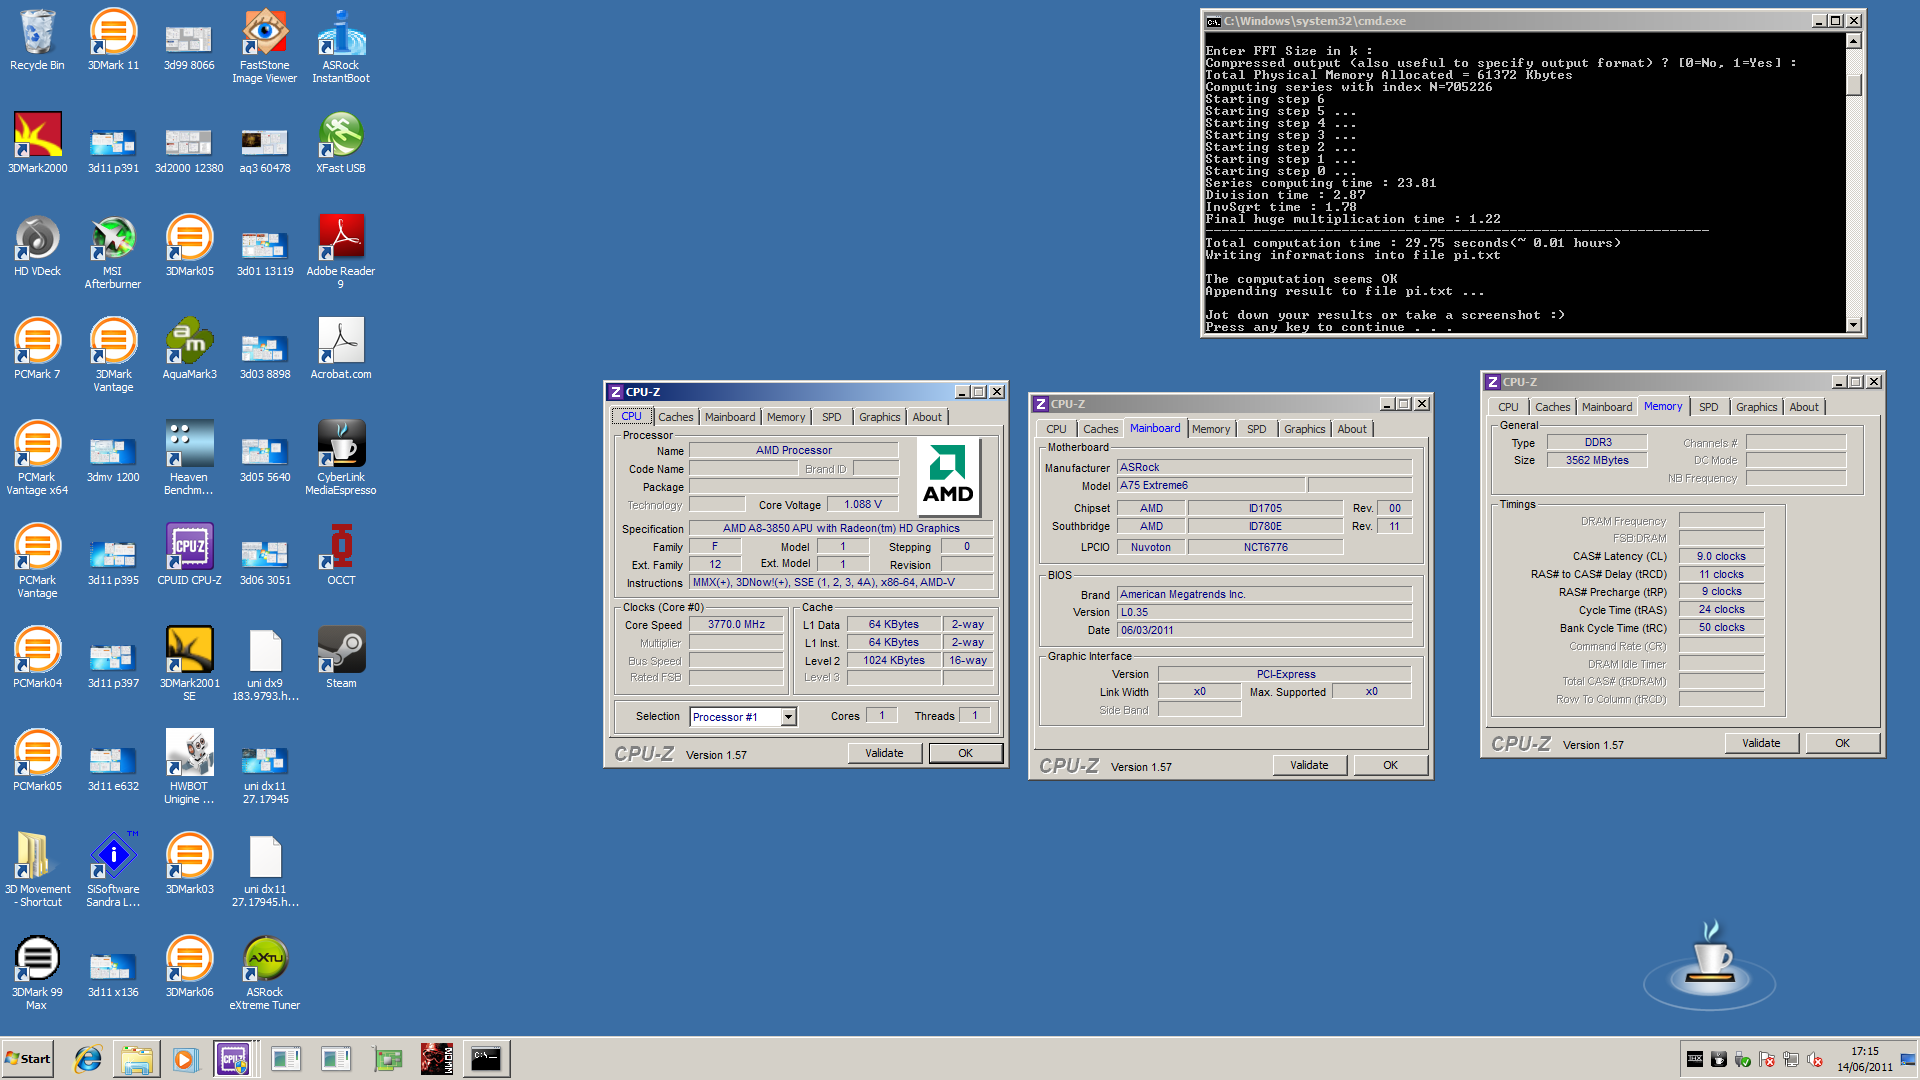Open AquaMark3 desktop icon

point(189,349)
